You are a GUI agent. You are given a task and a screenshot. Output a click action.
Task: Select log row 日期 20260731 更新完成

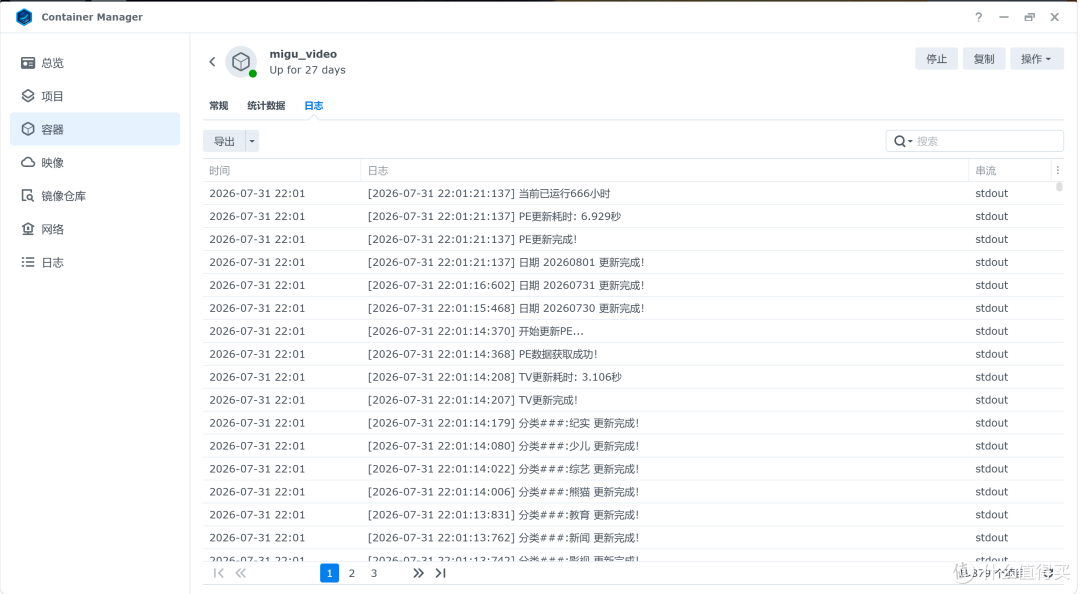[x=633, y=285]
